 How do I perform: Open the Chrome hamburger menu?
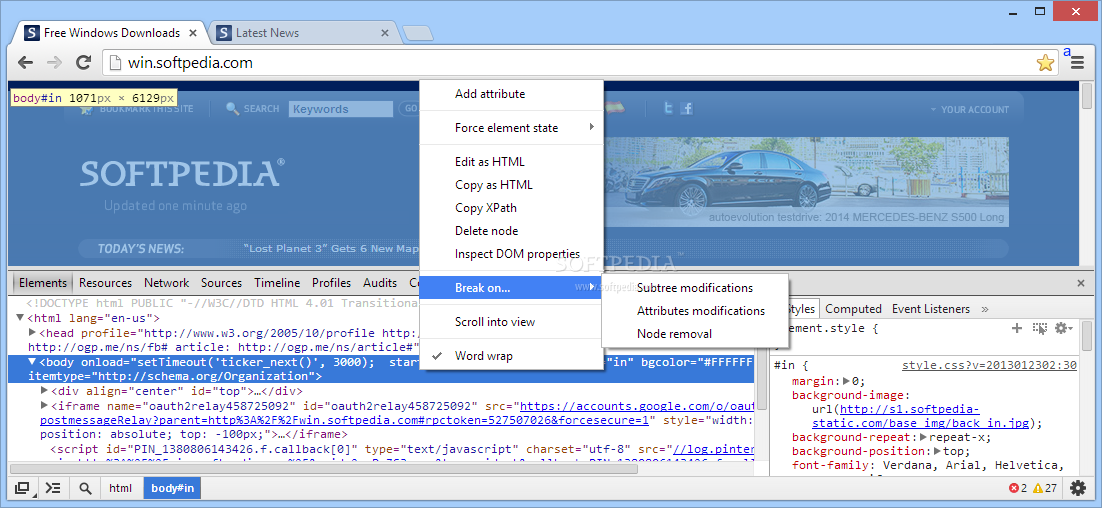(1077, 63)
